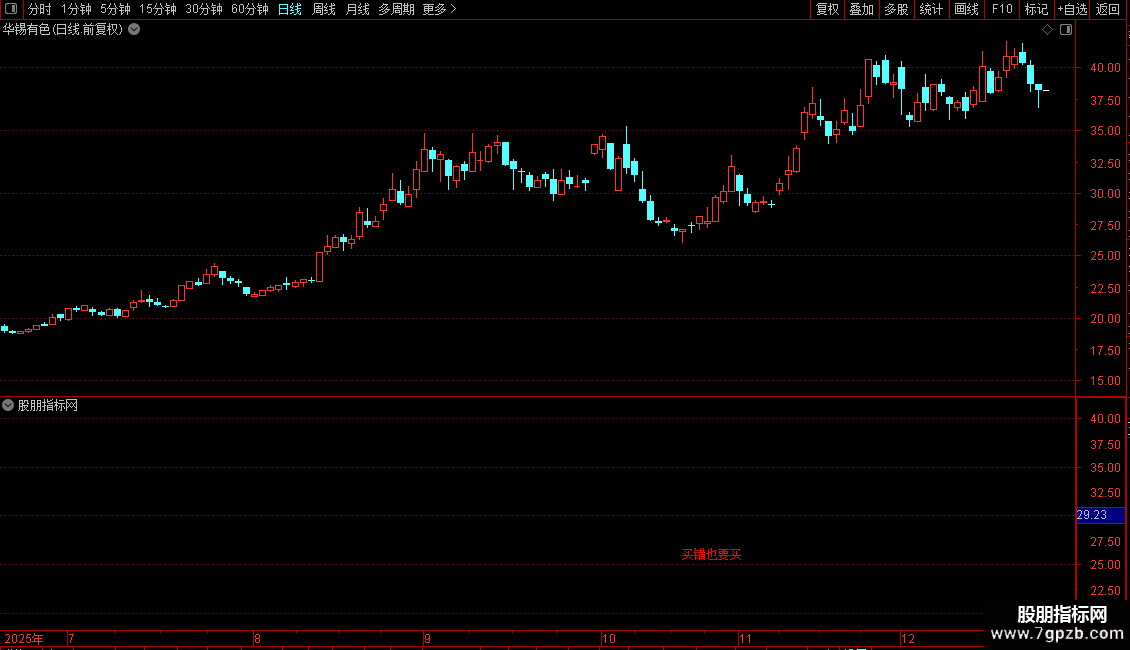Expand dropdown next to 华锡有色 title
Screen dimensions: 1130x650
click(x=134, y=30)
